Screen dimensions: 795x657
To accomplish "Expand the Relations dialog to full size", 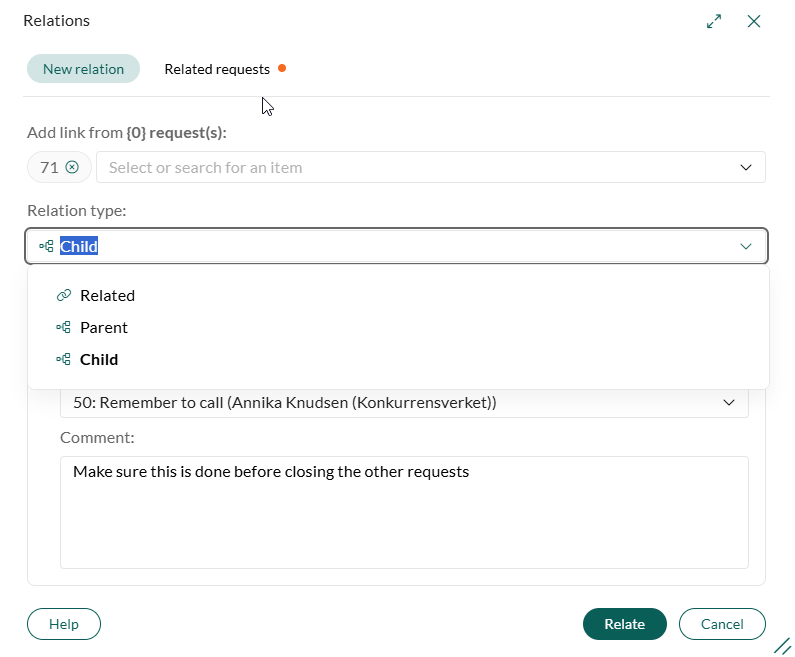I will pyautogui.click(x=714, y=21).
